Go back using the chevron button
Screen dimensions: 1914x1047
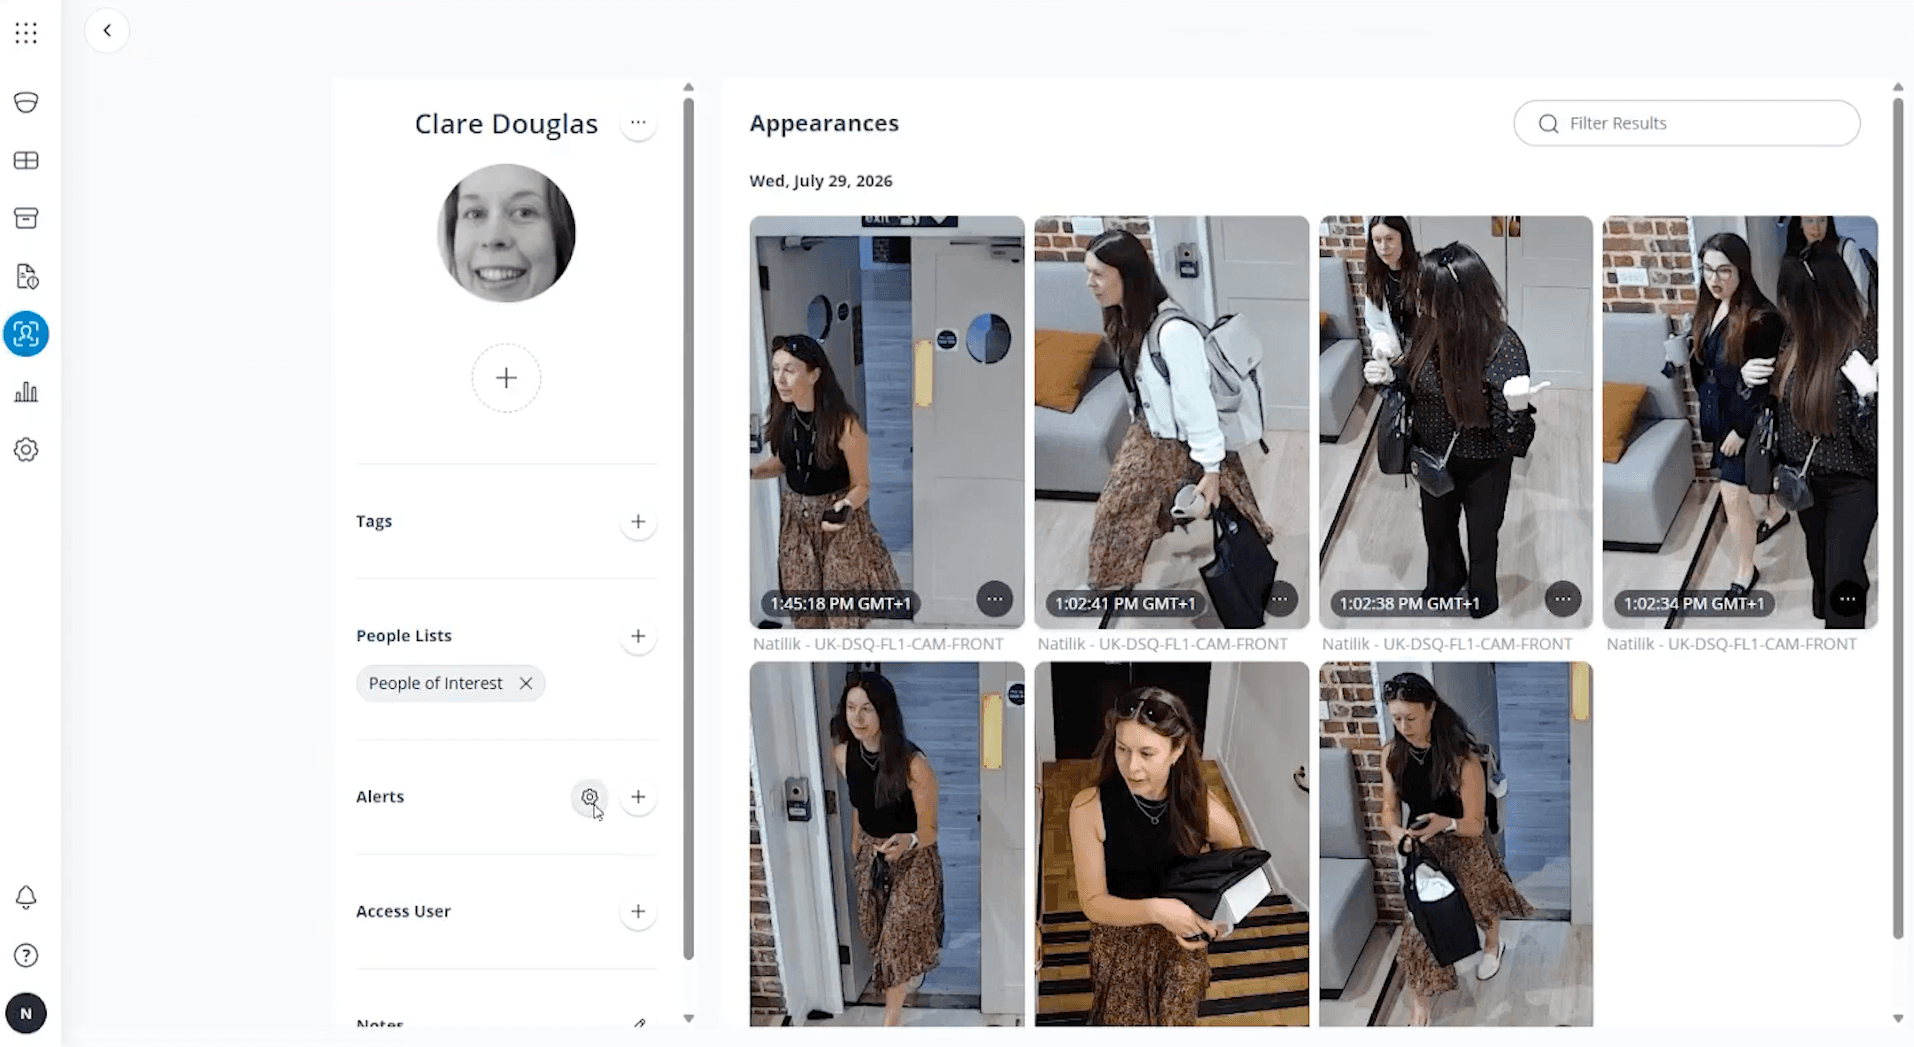(x=107, y=30)
